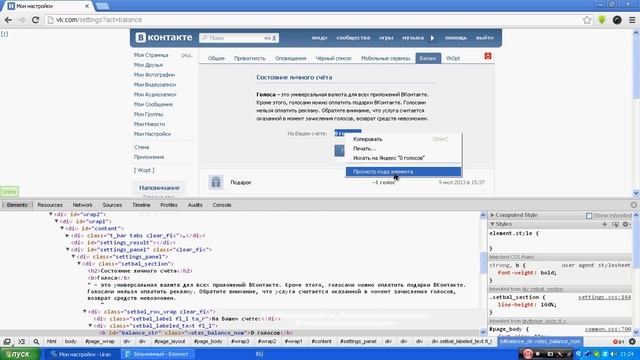Screen dimensions: 640x360
Task: Open the Resources tab in DevTools
Action: click(x=50, y=205)
